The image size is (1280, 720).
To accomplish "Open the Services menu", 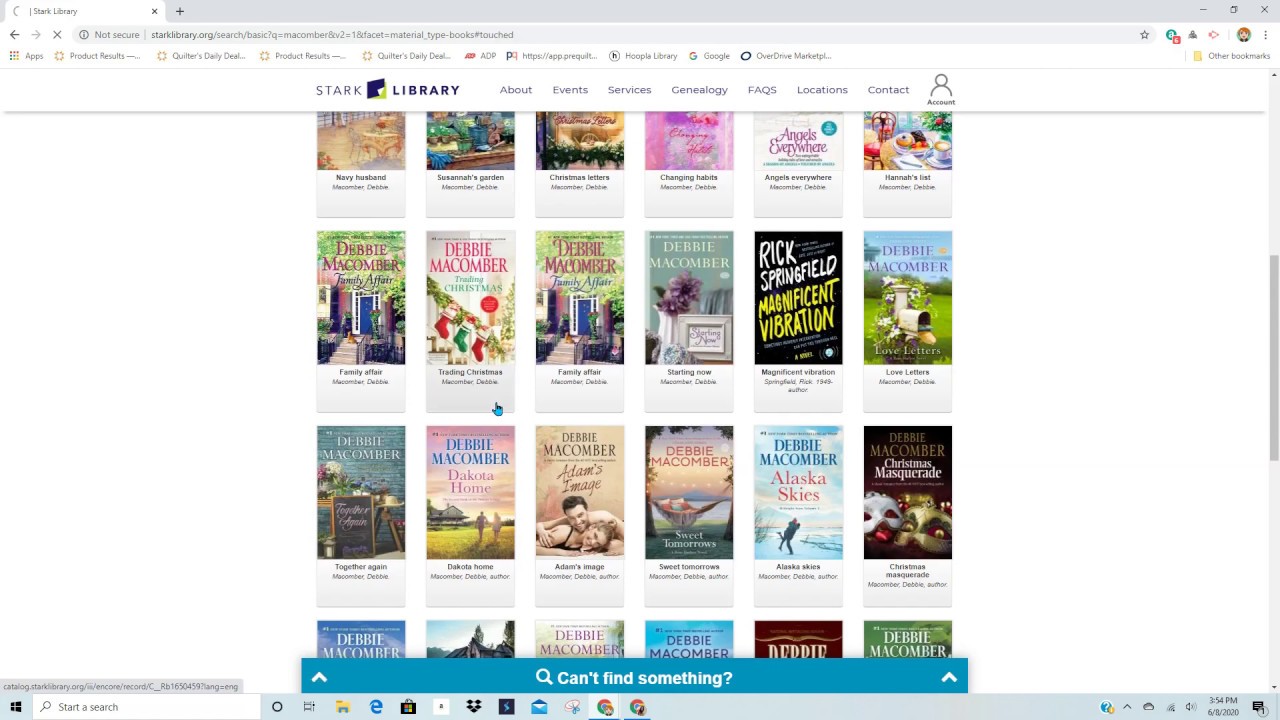I will pyautogui.click(x=629, y=90).
